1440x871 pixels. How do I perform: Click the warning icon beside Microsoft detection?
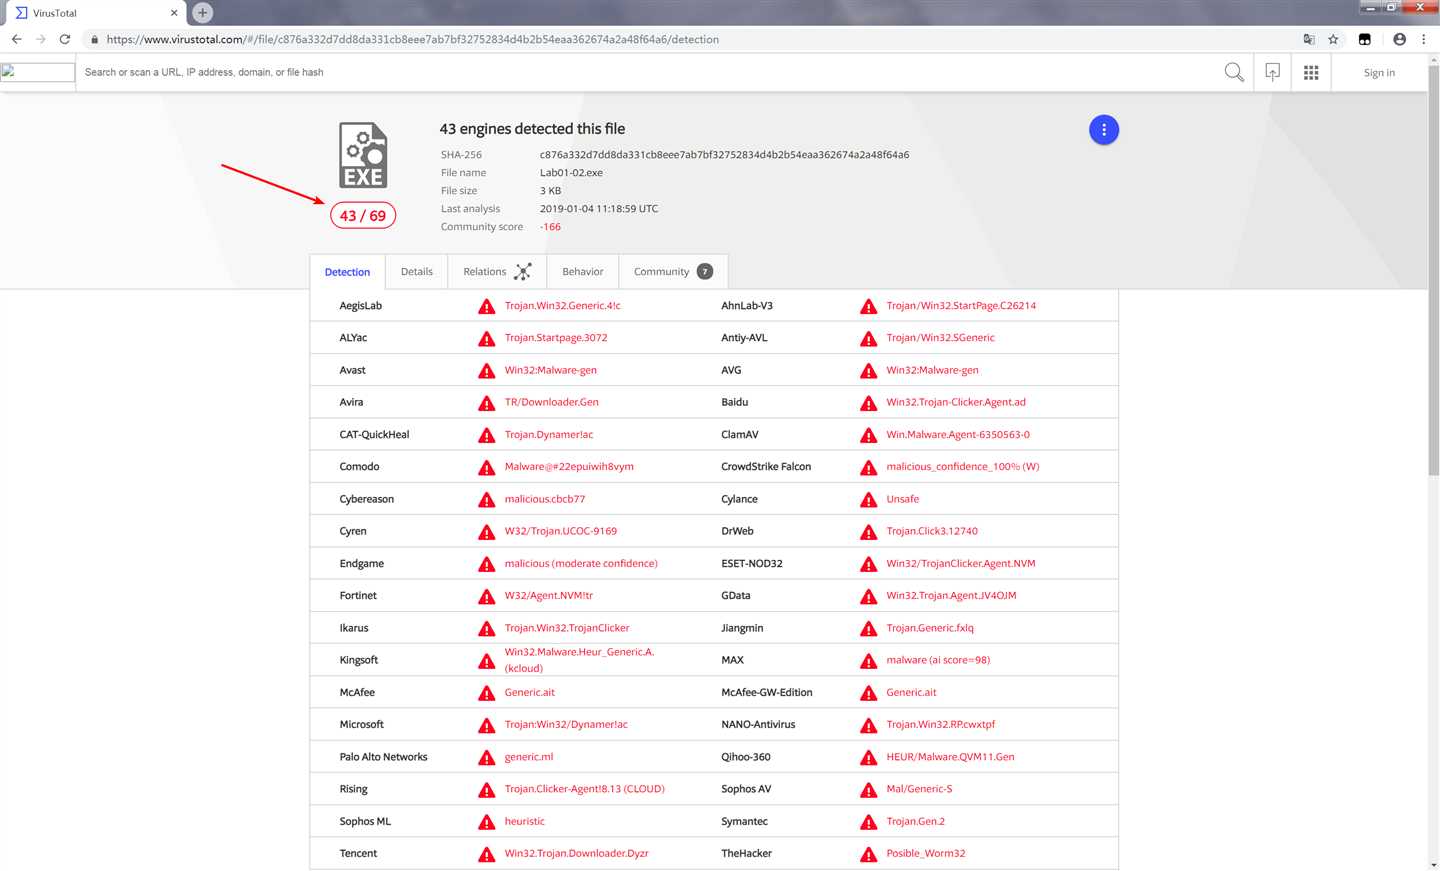[x=487, y=725]
